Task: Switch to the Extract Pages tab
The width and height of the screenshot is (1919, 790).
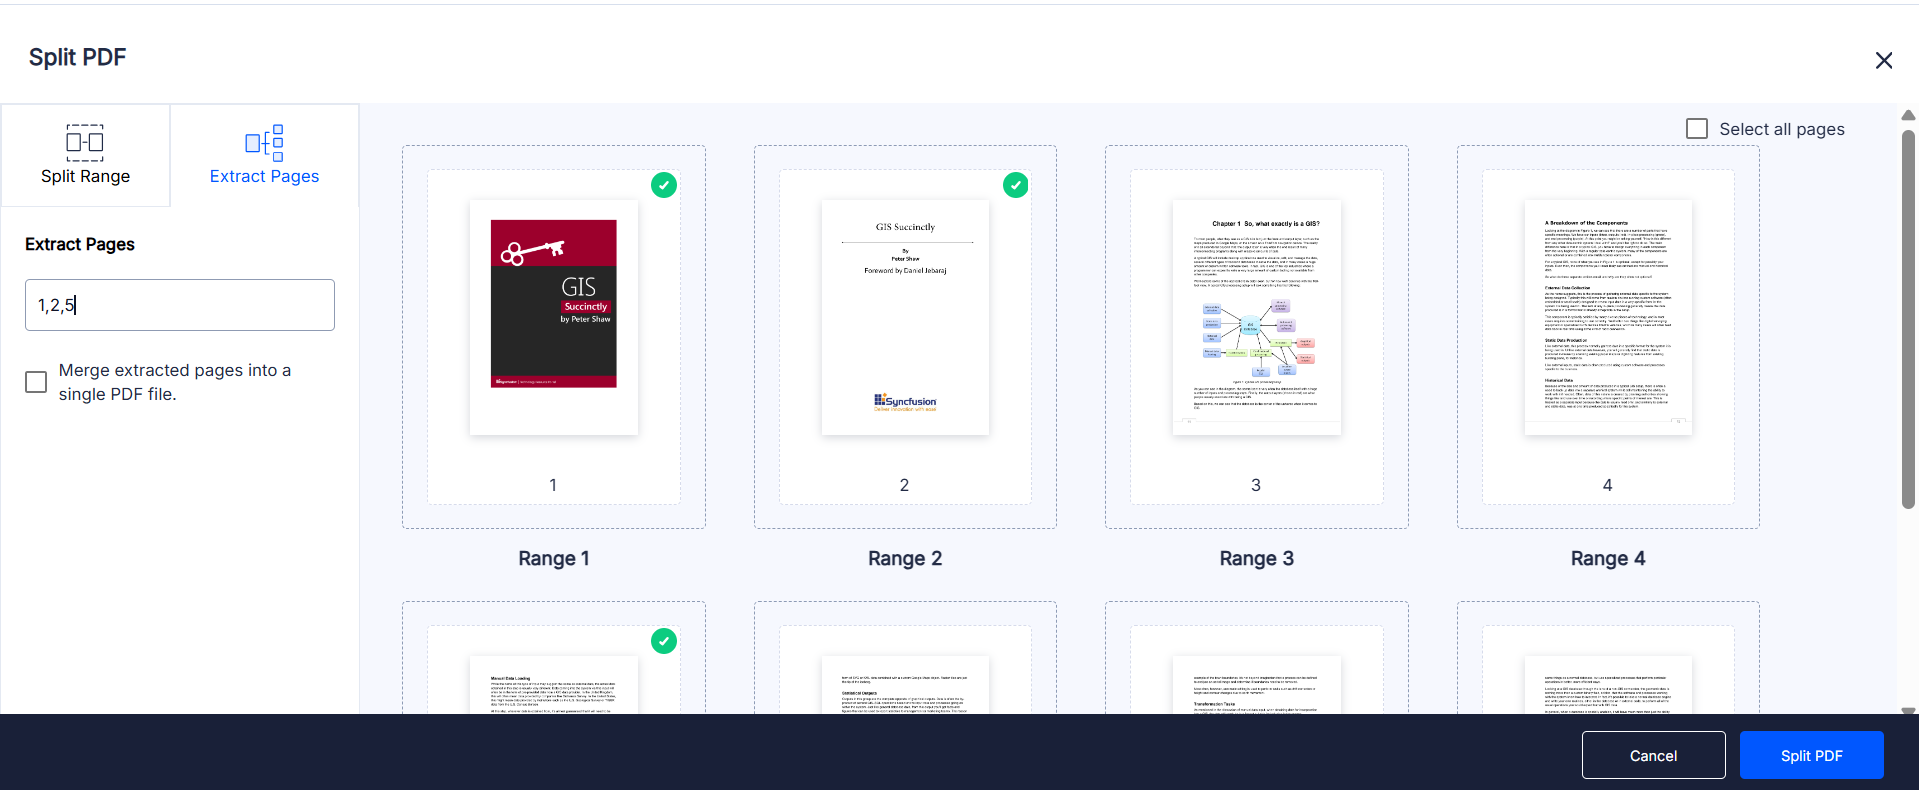Action: click(x=264, y=155)
